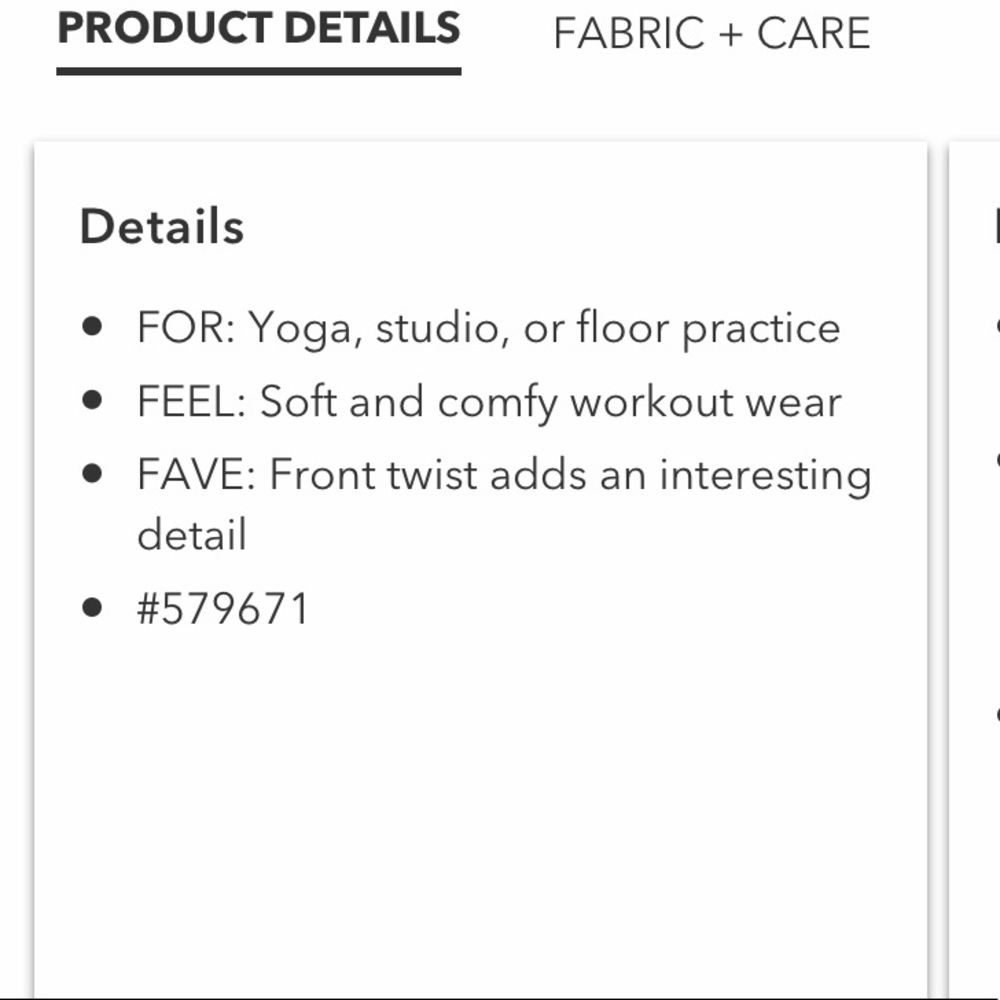Click "workout wear" in the FEEL line
This screenshot has height=1000, width=1000.
(706, 402)
